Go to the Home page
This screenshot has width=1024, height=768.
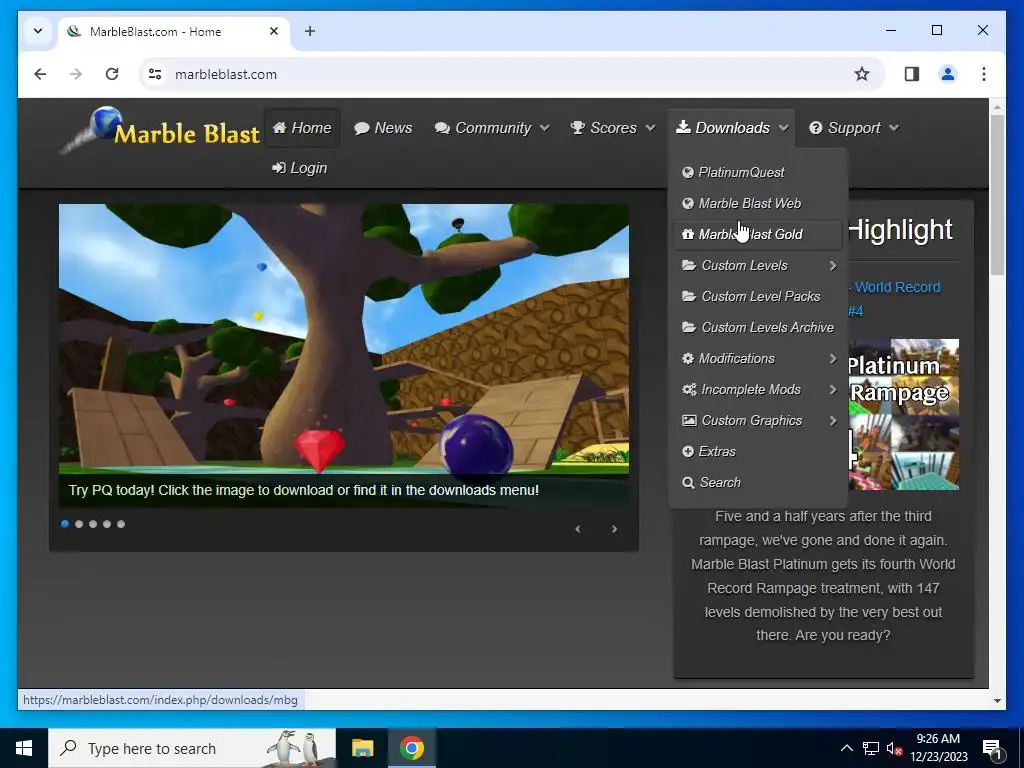302,128
